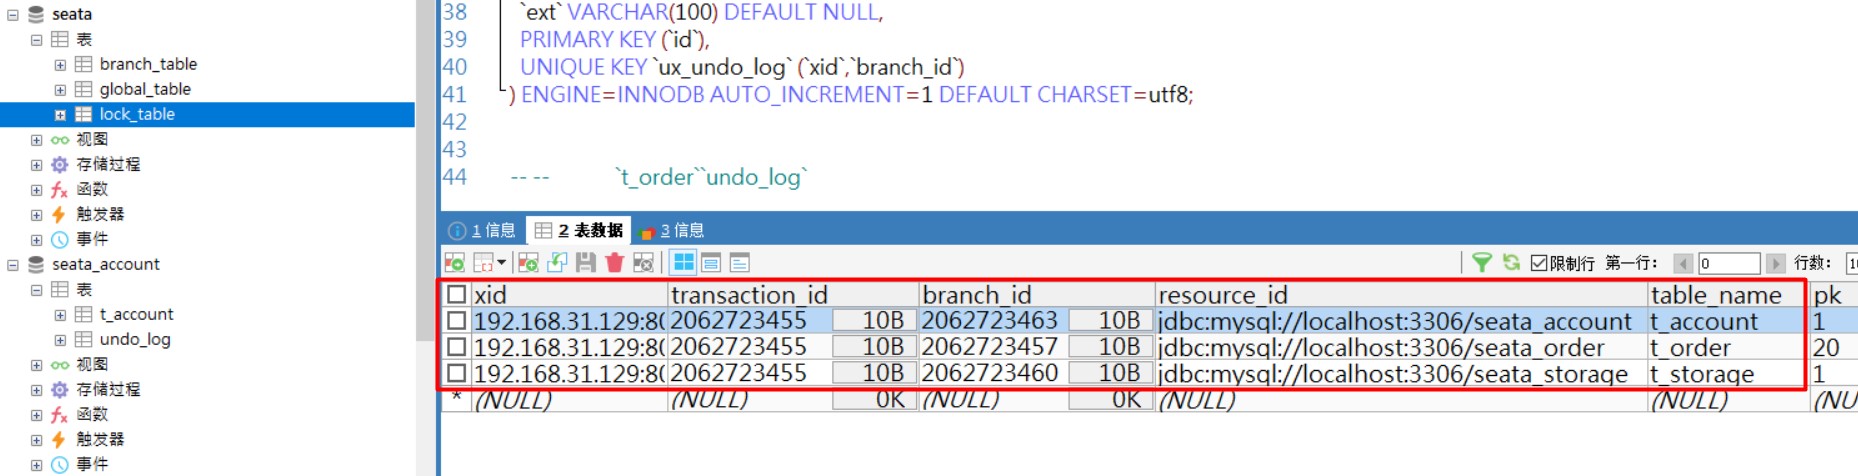Expand the lock_table node
Image resolution: width=1858 pixels, height=476 pixels.
click(60, 115)
